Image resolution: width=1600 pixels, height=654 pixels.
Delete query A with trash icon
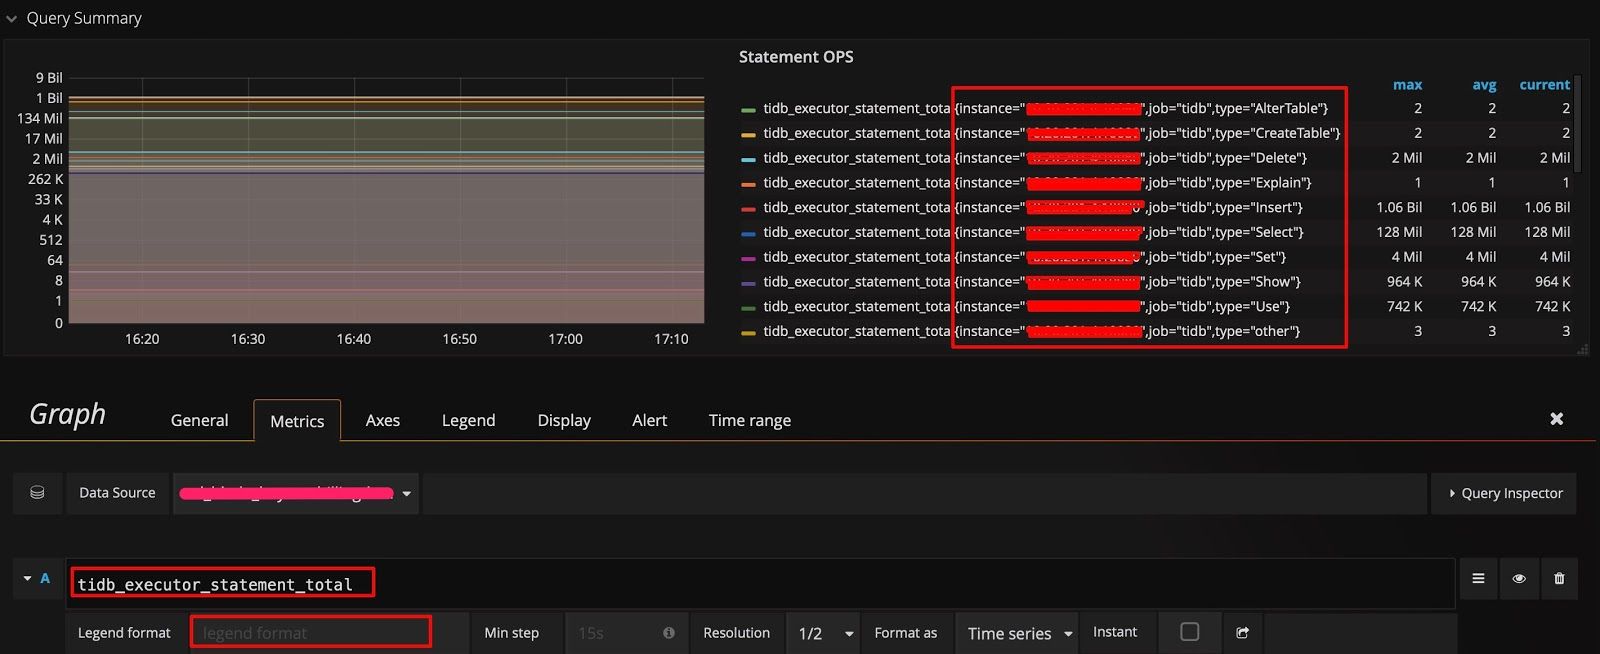[x=1559, y=578]
